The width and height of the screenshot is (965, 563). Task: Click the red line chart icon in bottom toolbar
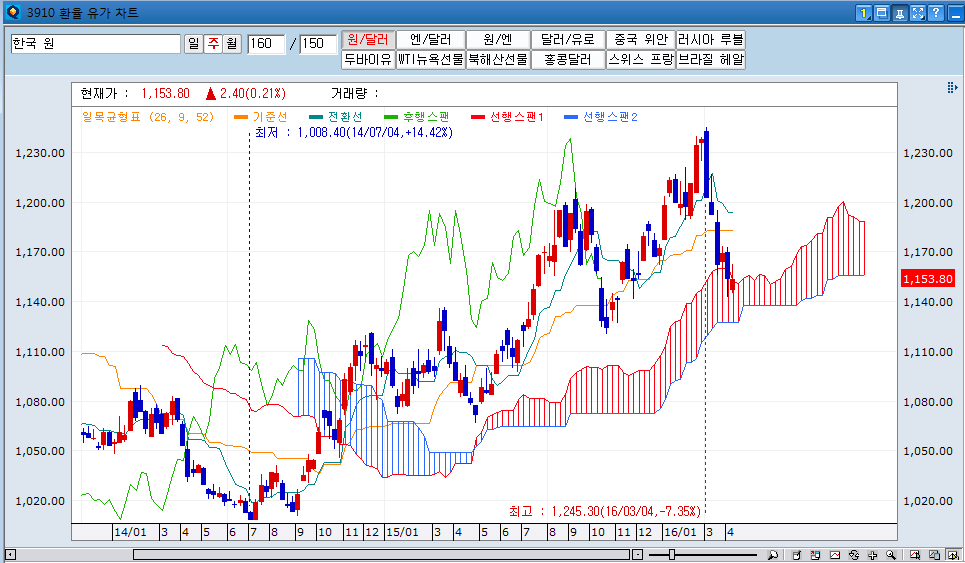[834, 554]
